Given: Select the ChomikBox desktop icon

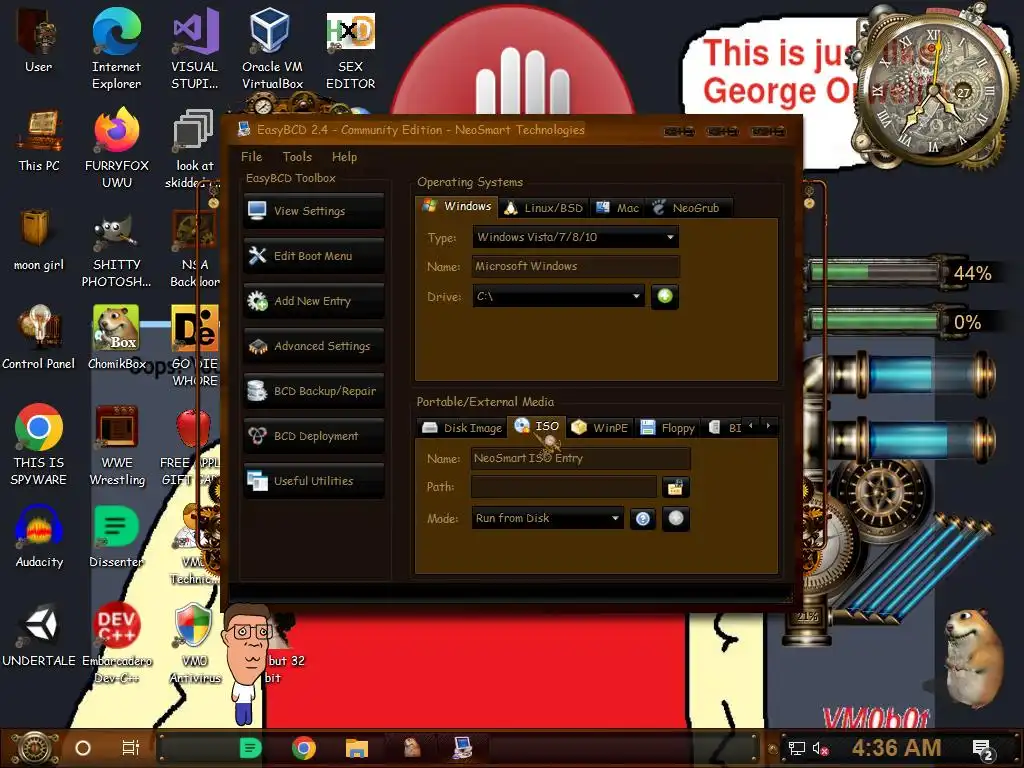Looking at the screenshot, I should click(116, 338).
